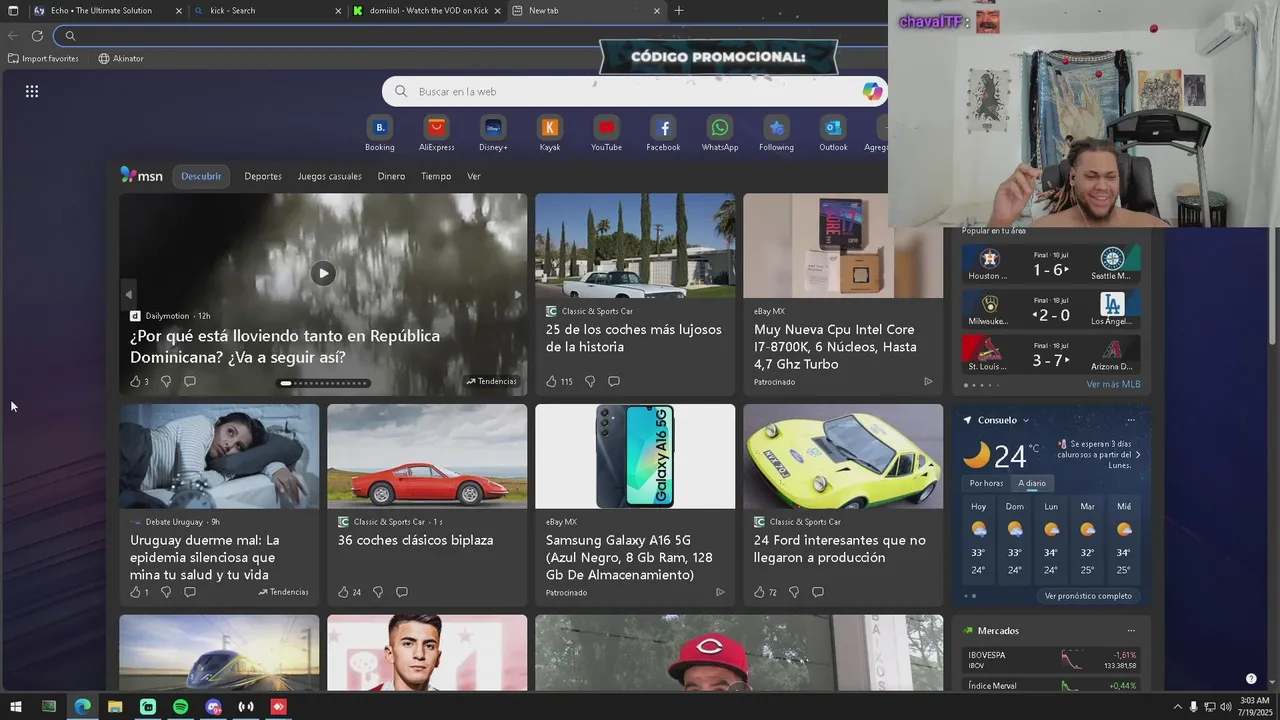Screen dimensions: 1280x720
Task: Open File Explorer from the taskbar
Action: pyautogui.click(x=115, y=707)
